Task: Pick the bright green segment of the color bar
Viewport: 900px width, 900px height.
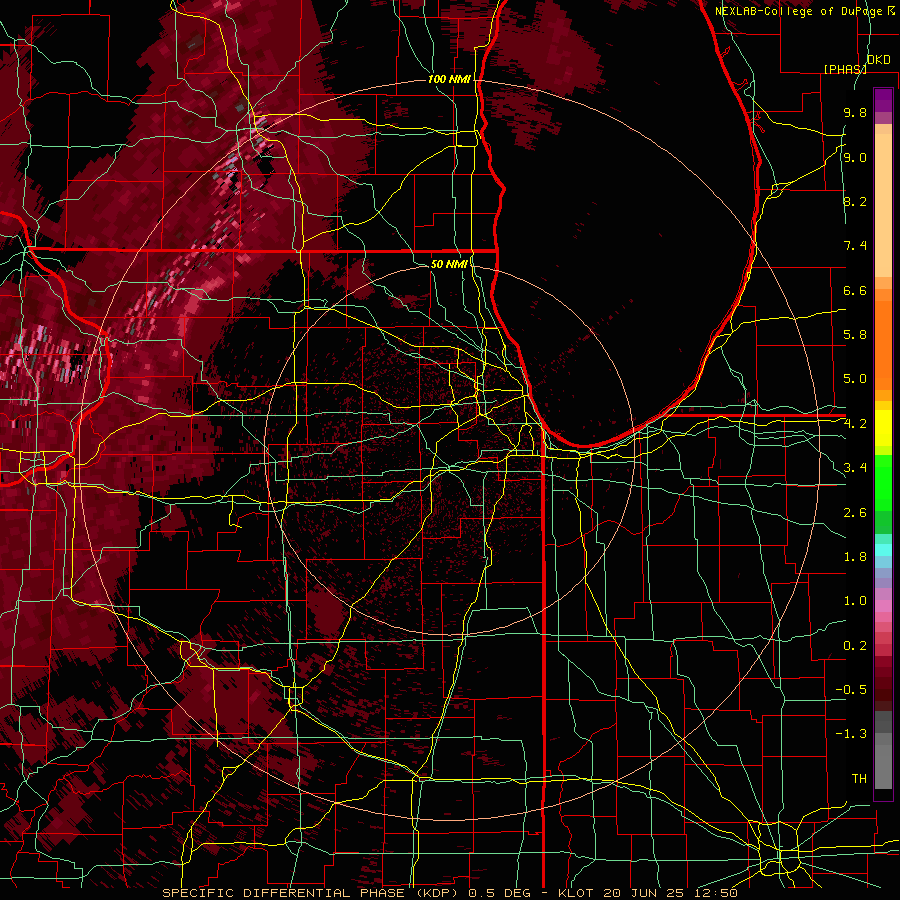Action: 883,482
